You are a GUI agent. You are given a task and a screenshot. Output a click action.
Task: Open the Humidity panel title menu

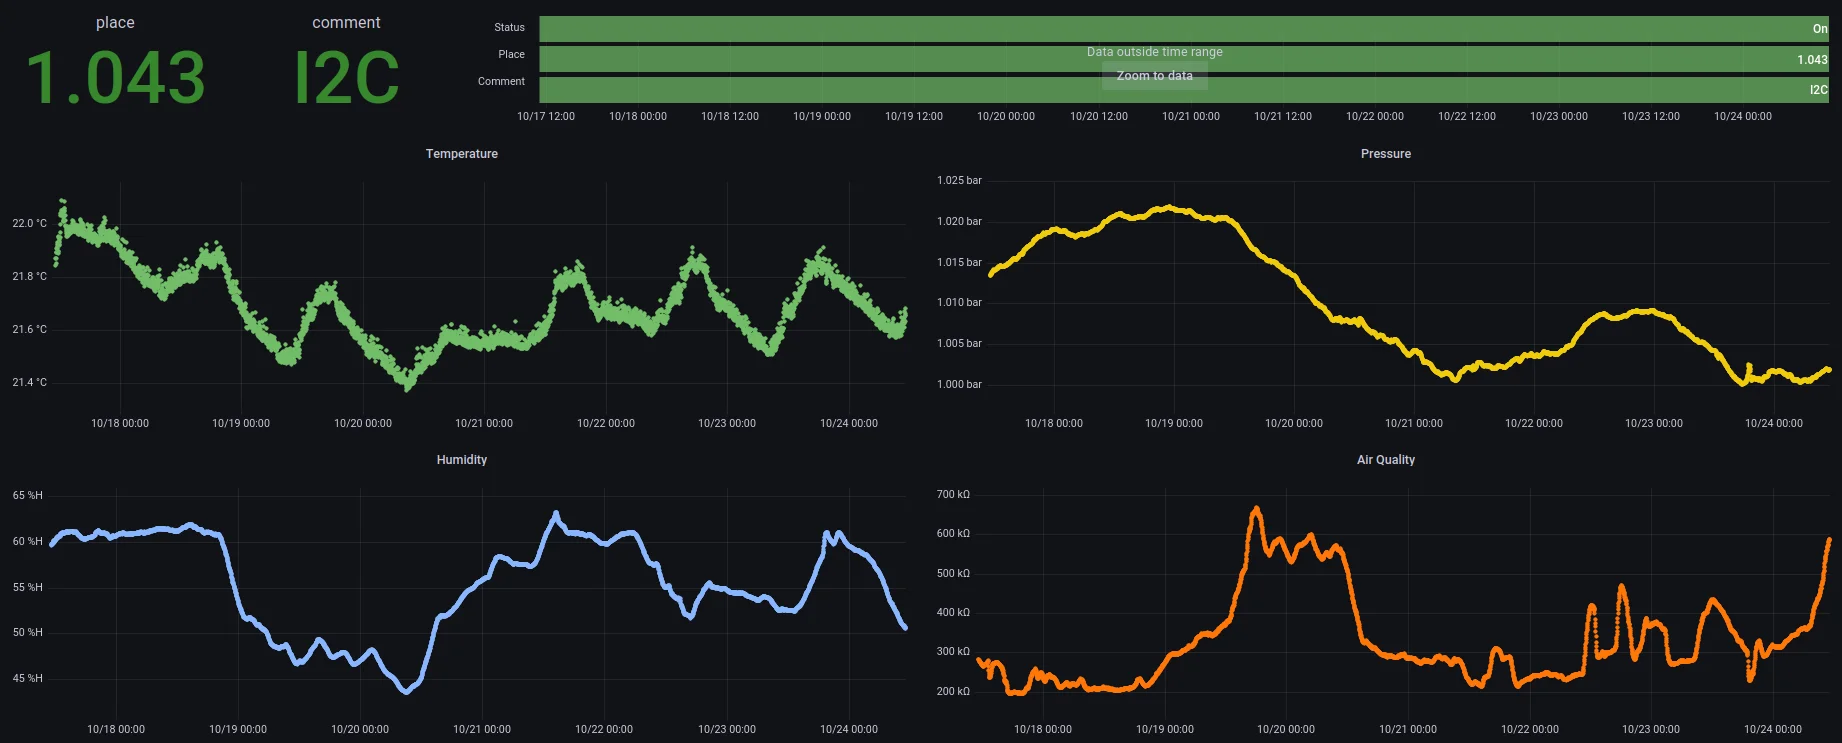[x=461, y=460]
